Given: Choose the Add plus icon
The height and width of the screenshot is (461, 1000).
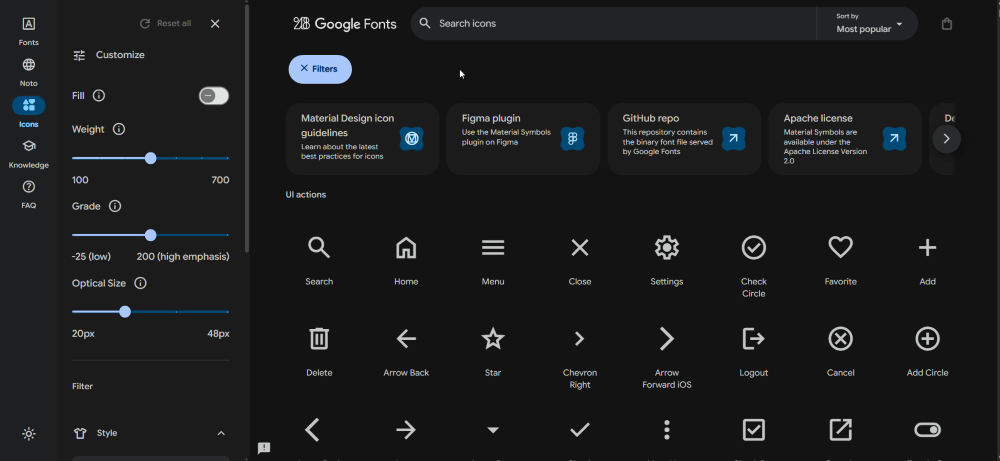Looking at the screenshot, I should pyautogui.click(x=927, y=247).
